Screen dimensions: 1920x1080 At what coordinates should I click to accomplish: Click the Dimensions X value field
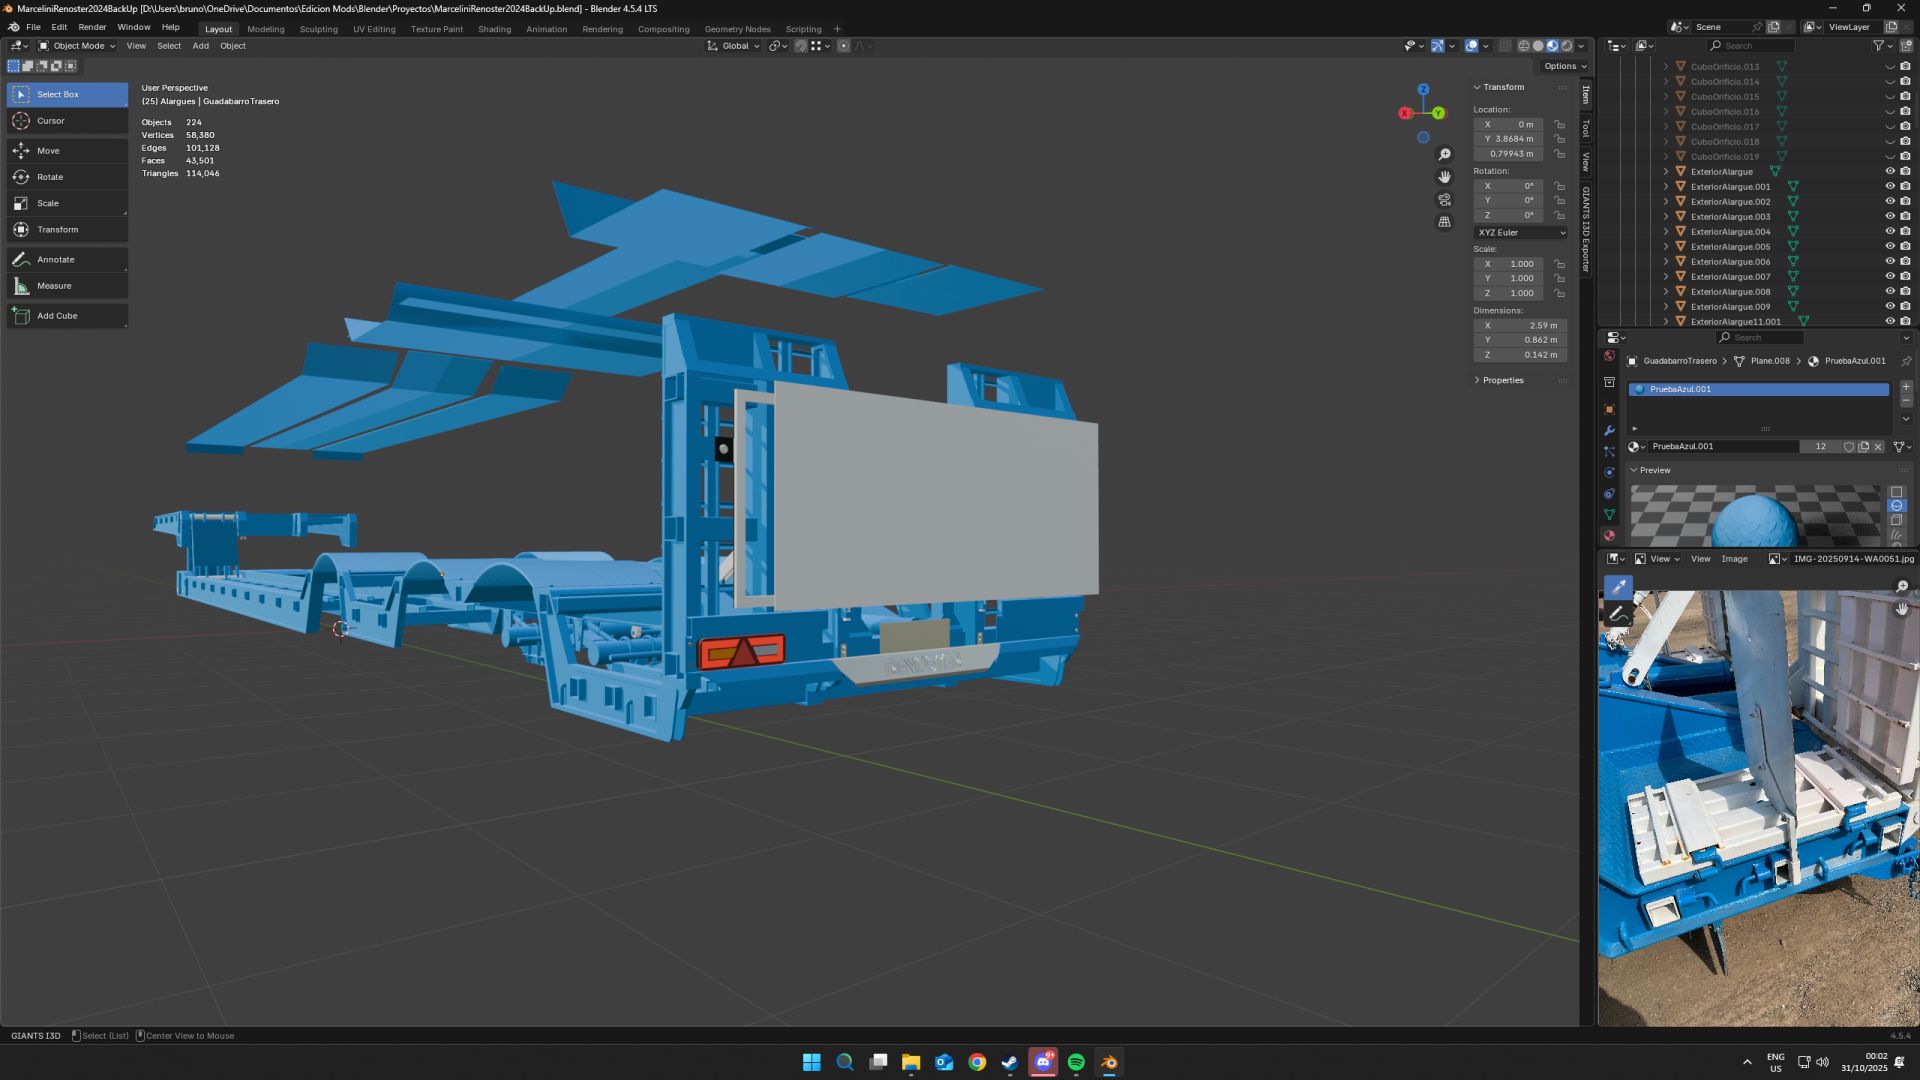click(x=1521, y=325)
